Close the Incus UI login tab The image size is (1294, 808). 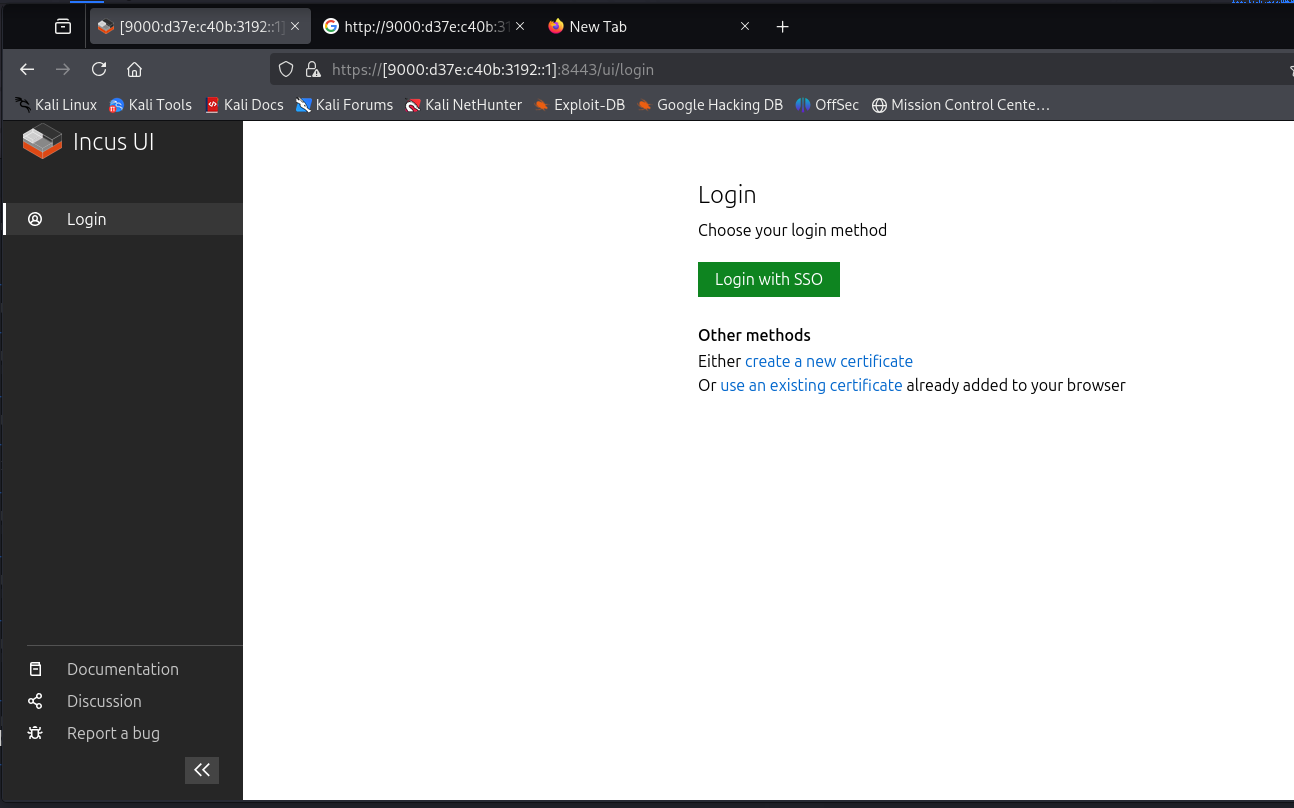point(295,27)
